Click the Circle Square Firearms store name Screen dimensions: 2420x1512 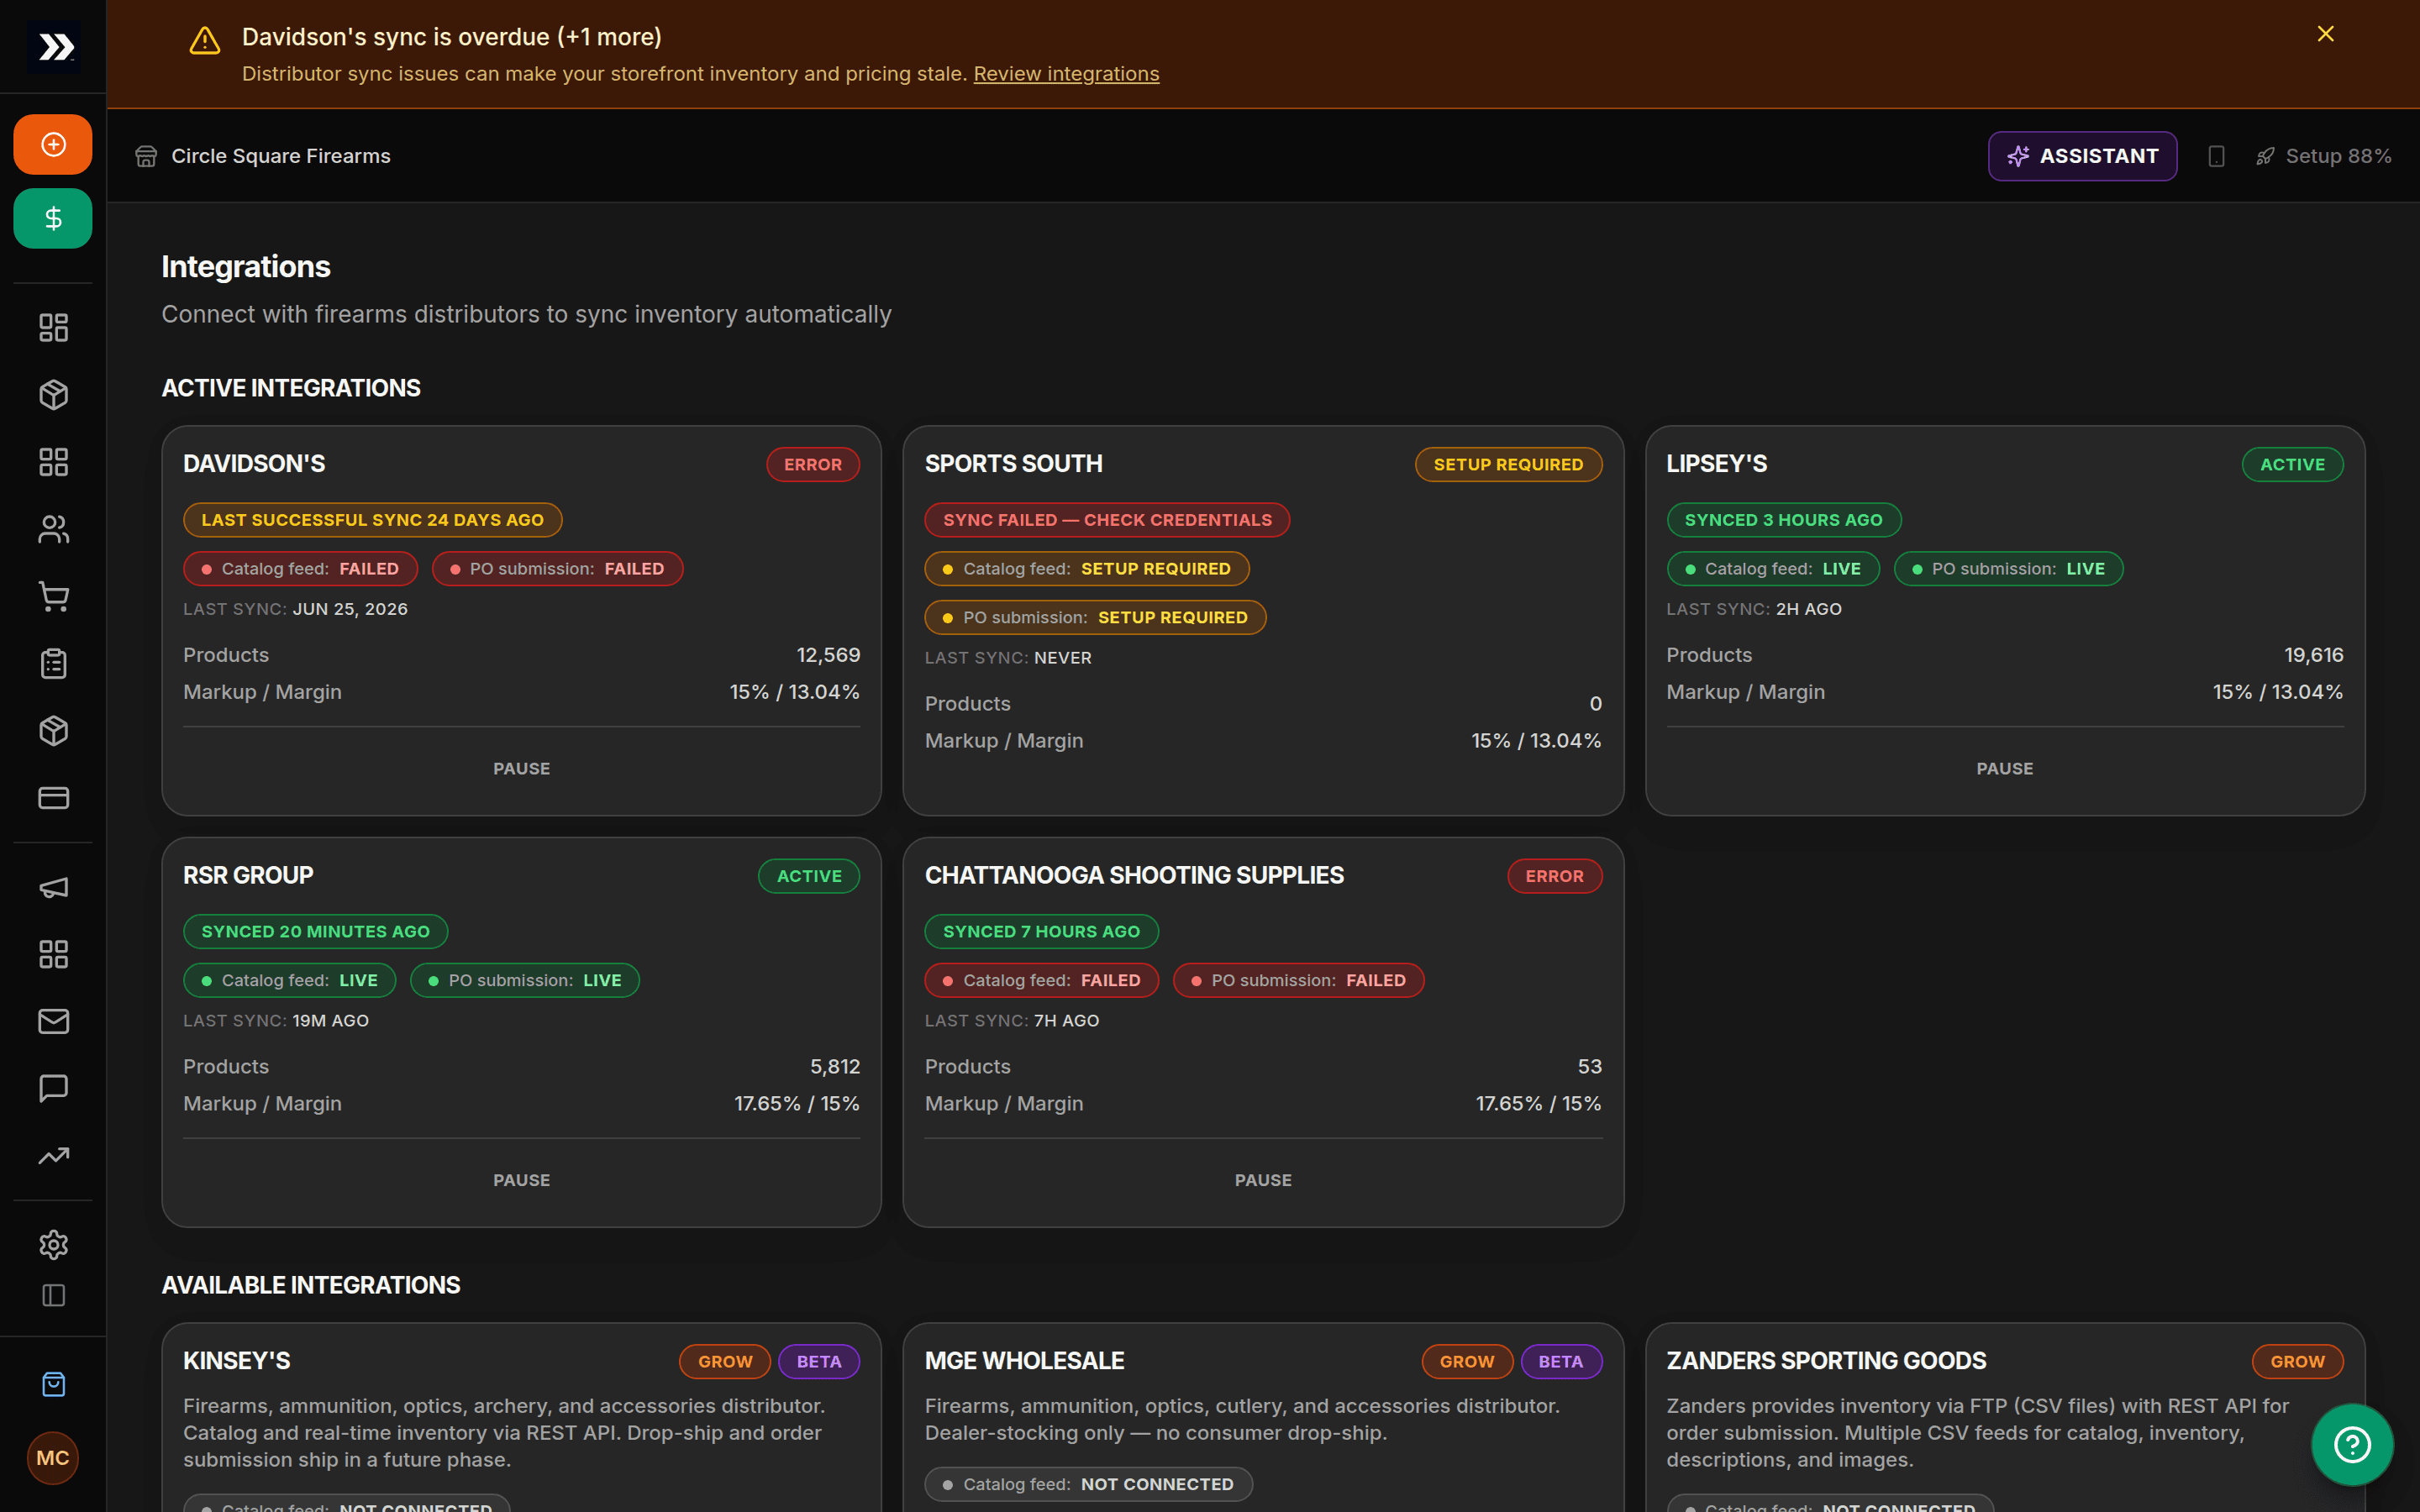(280, 156)
